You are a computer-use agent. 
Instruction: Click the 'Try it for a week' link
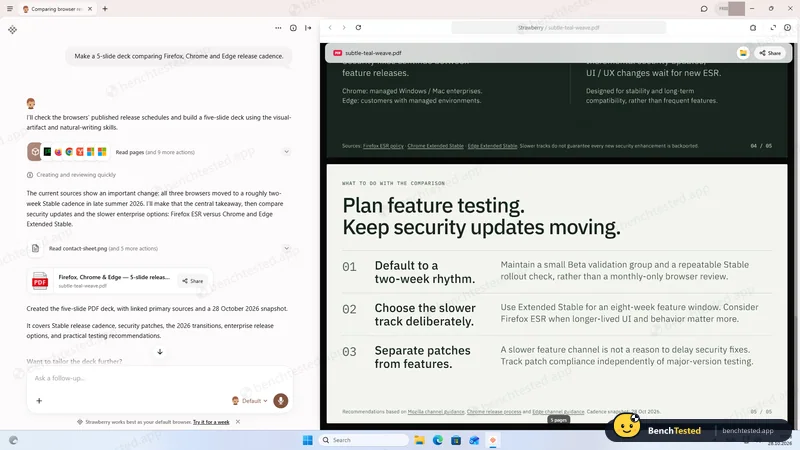211,422
